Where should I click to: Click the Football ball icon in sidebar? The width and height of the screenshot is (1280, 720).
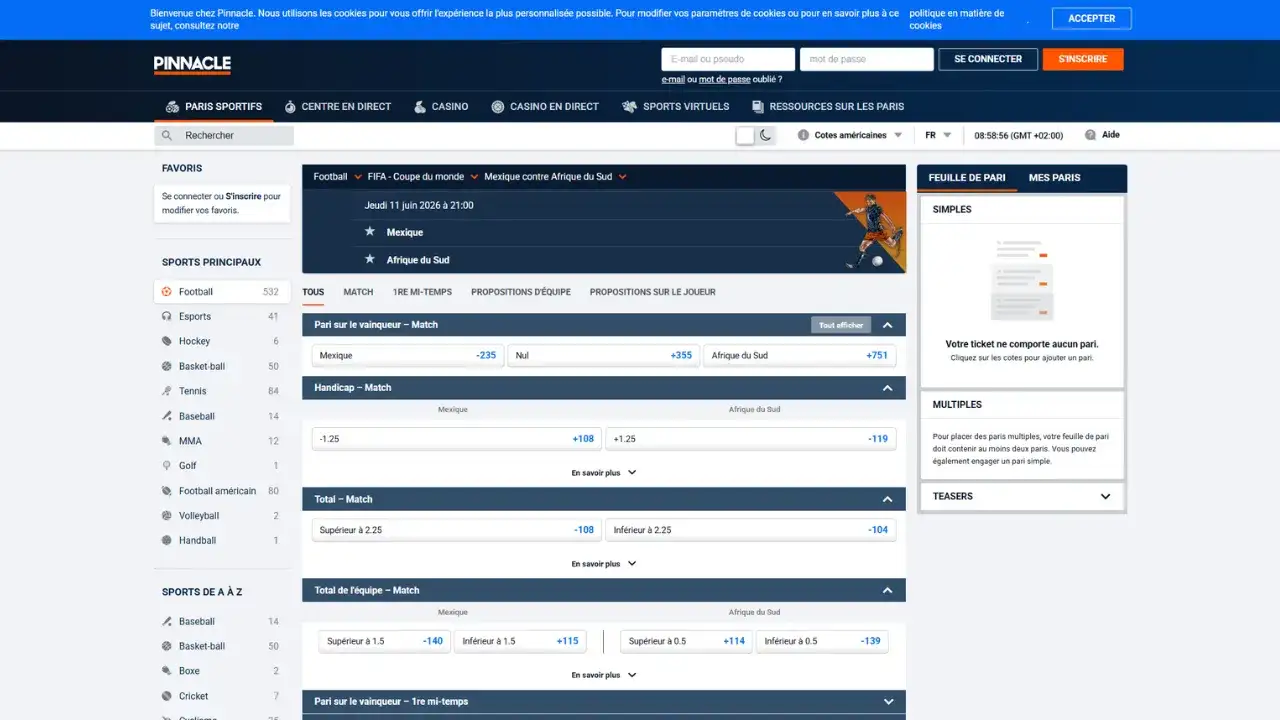coord(167,292)
